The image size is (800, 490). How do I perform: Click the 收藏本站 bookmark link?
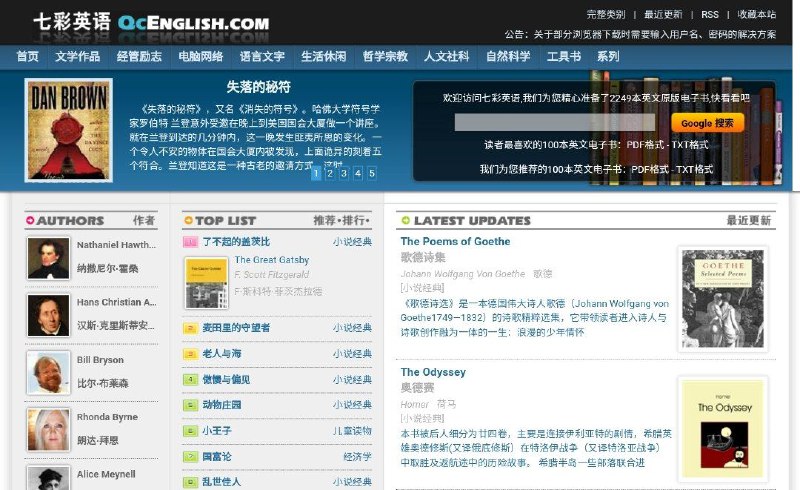(757, 14)
